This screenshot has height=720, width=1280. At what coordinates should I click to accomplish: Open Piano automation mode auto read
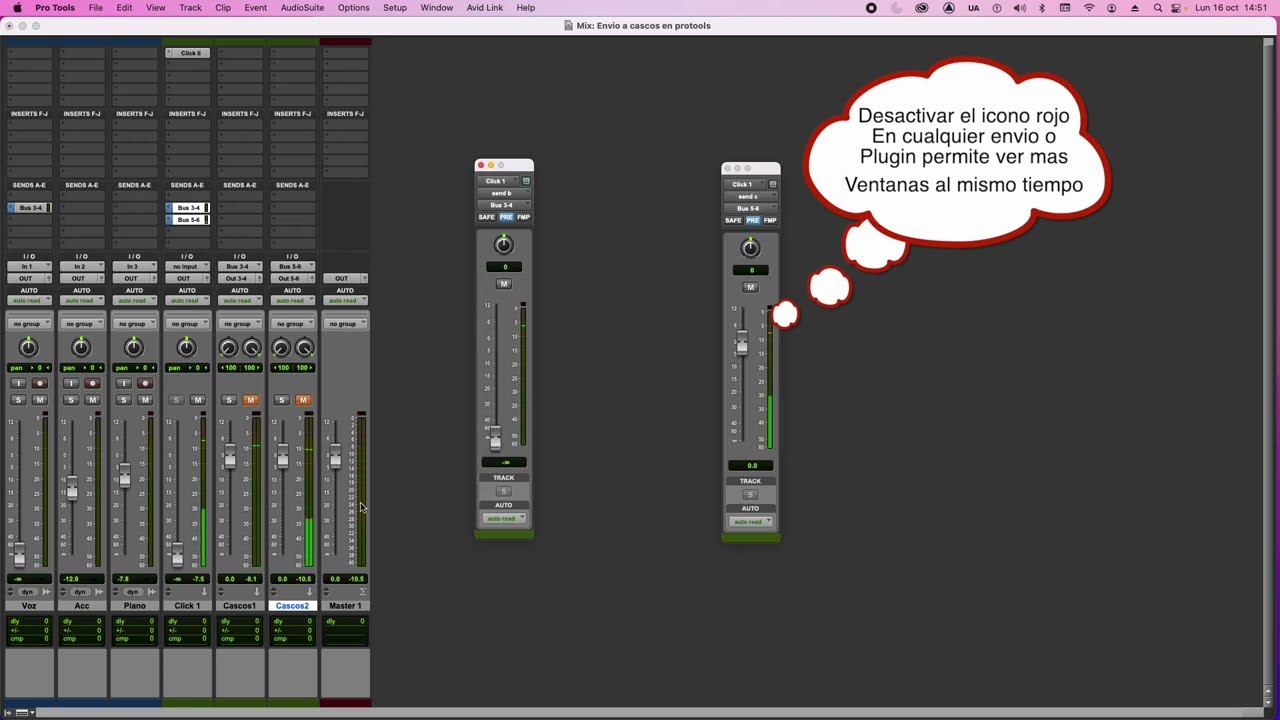click(134, 301)
